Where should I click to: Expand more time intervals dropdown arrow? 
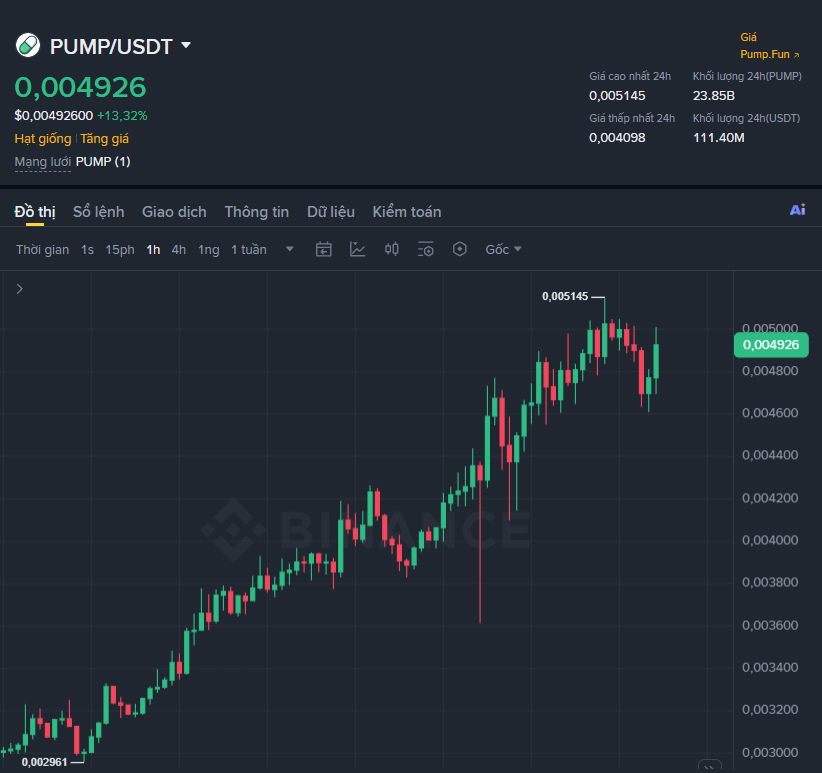coord(289,249)
